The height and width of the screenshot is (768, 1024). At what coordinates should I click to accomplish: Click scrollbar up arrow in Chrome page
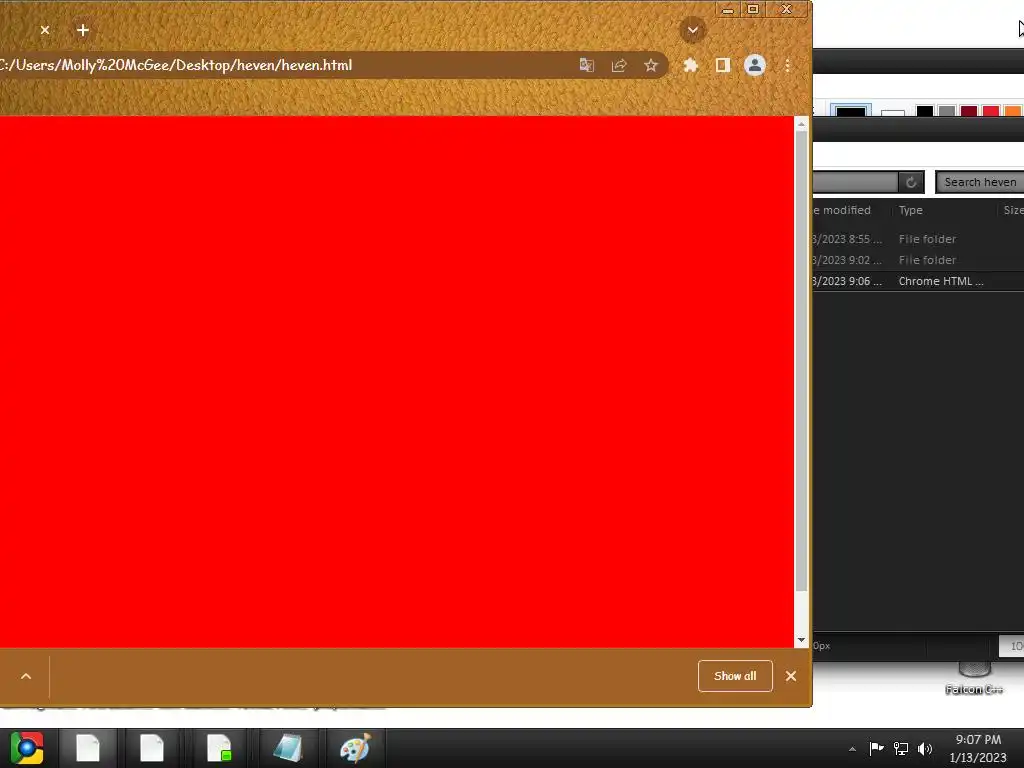pyautogui.click(x=801, y=123)
